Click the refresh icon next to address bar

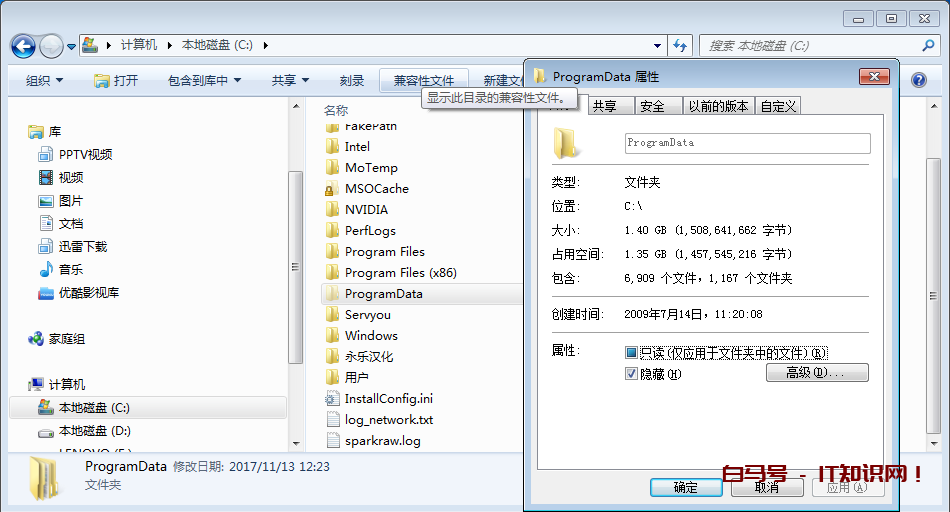(680, 45)
